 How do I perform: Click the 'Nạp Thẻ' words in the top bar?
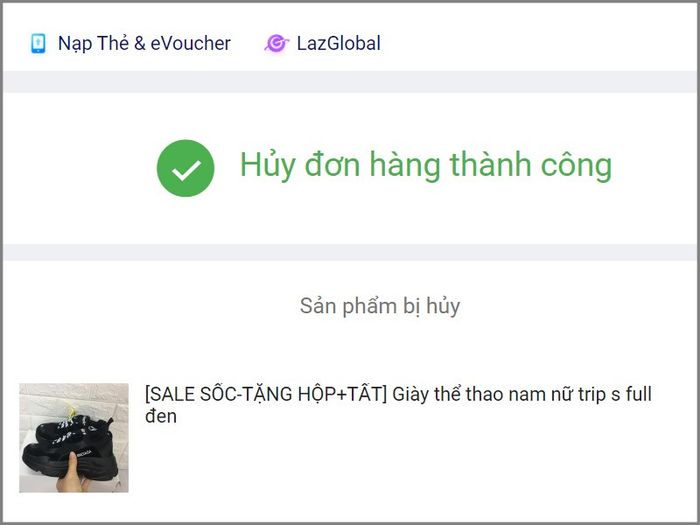(93, 43)
